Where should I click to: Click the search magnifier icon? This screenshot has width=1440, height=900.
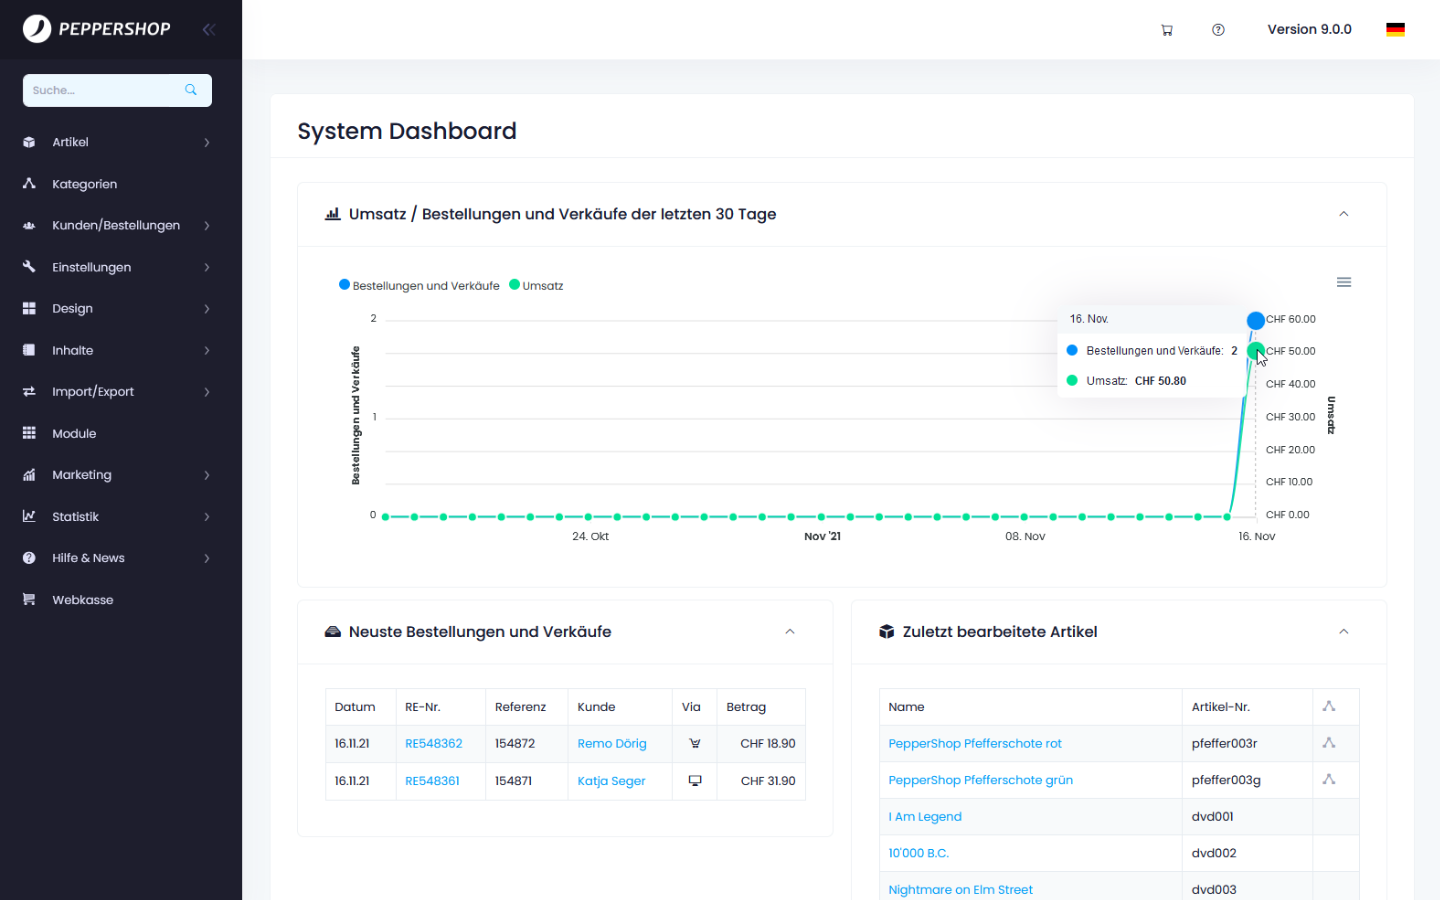pyautogui.click(x=191, y=90)
